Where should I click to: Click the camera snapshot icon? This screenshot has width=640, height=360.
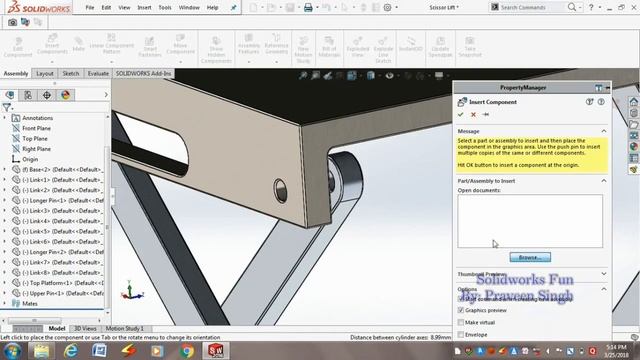pos(12,22)
